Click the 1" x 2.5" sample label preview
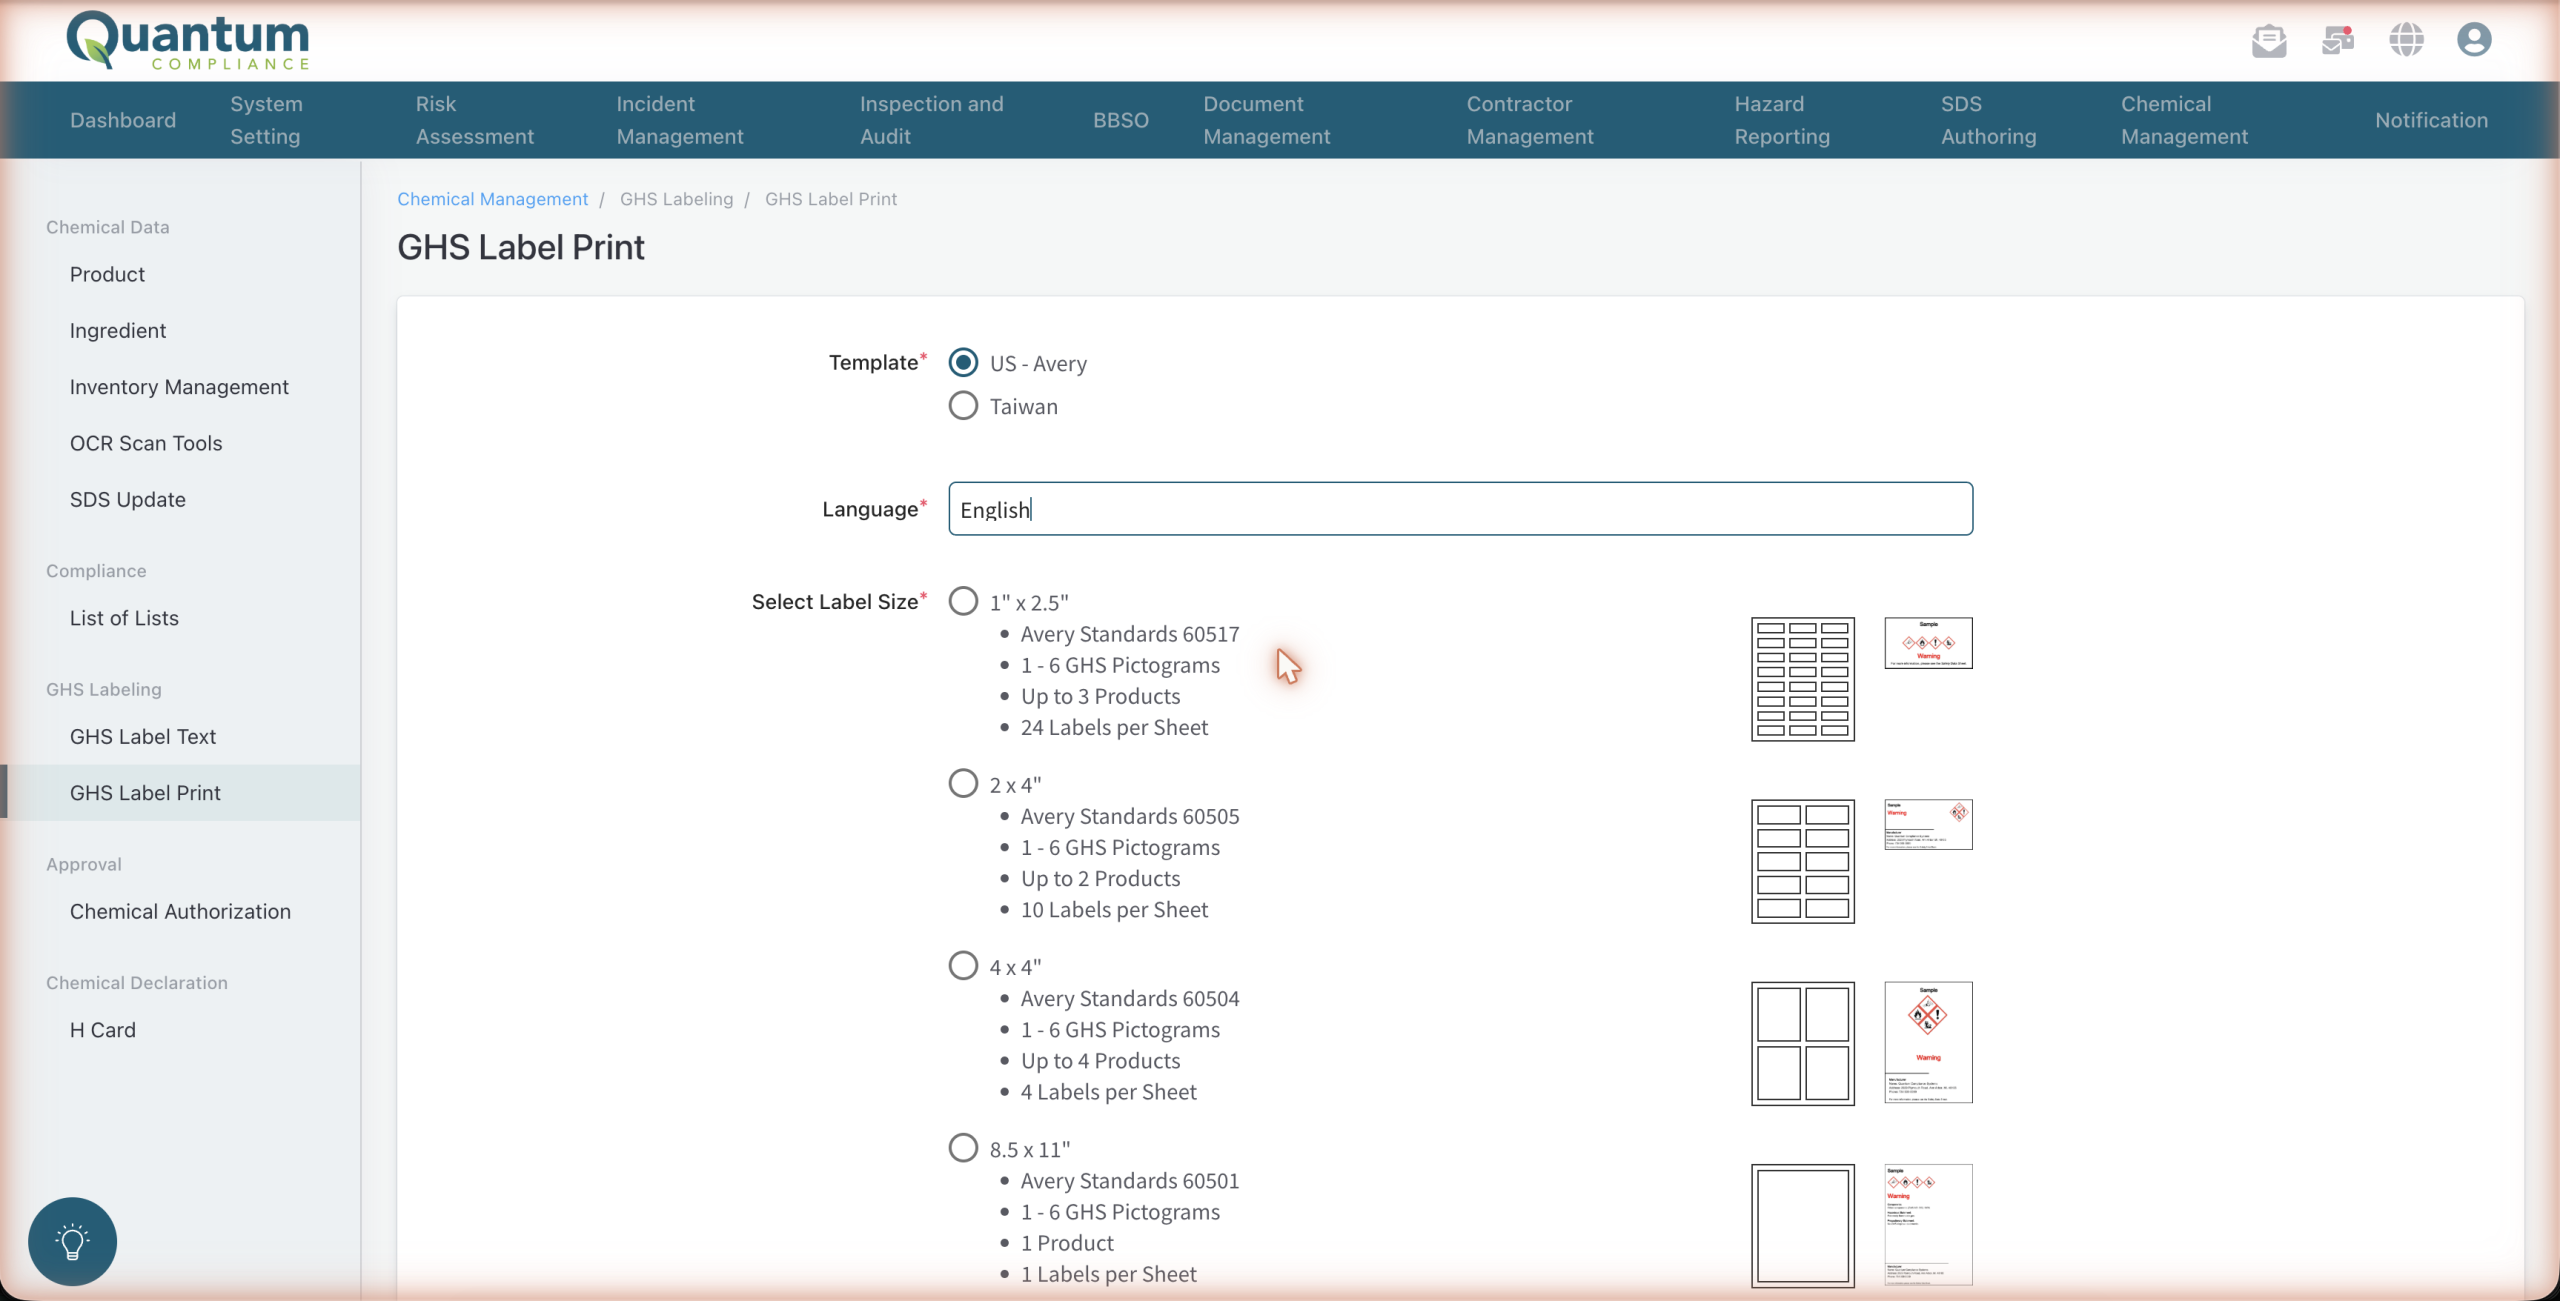2560x1301 pixels. point(1928,643)
